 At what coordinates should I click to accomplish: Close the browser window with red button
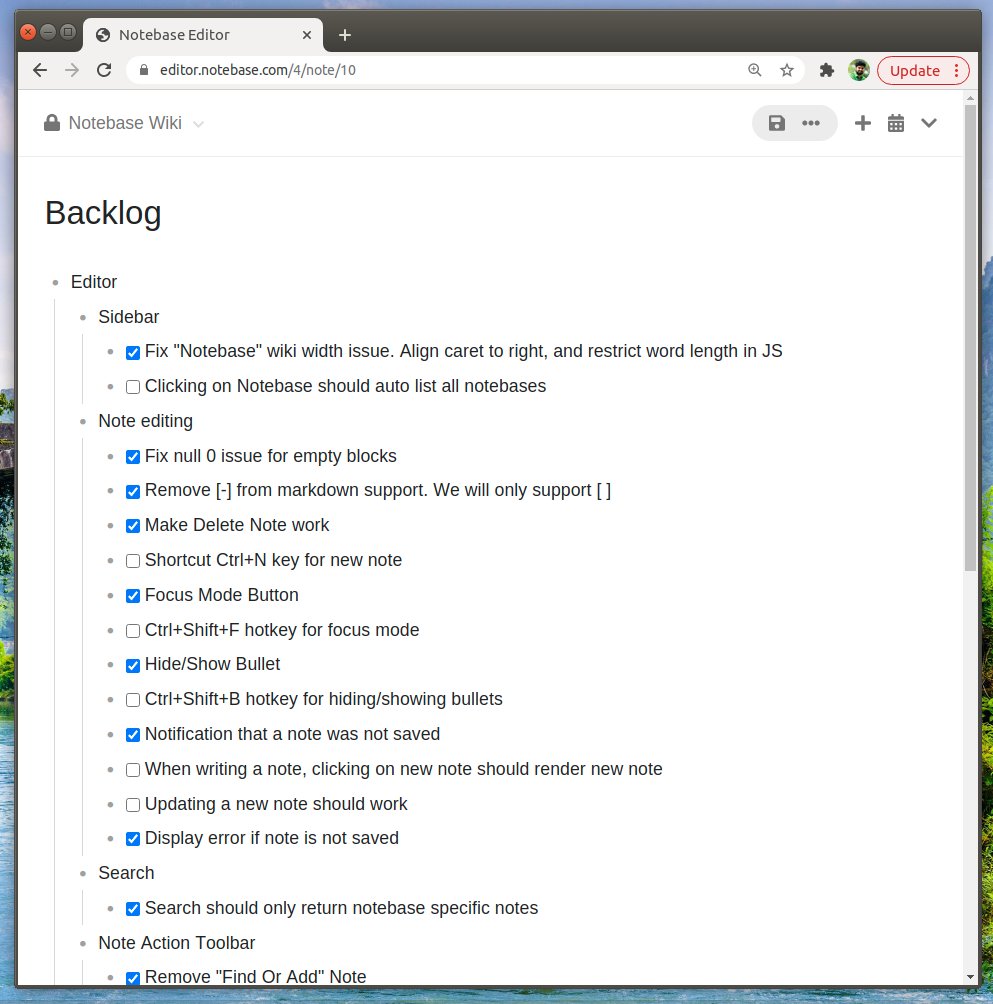pyautogui.click(x=28, y=31)
